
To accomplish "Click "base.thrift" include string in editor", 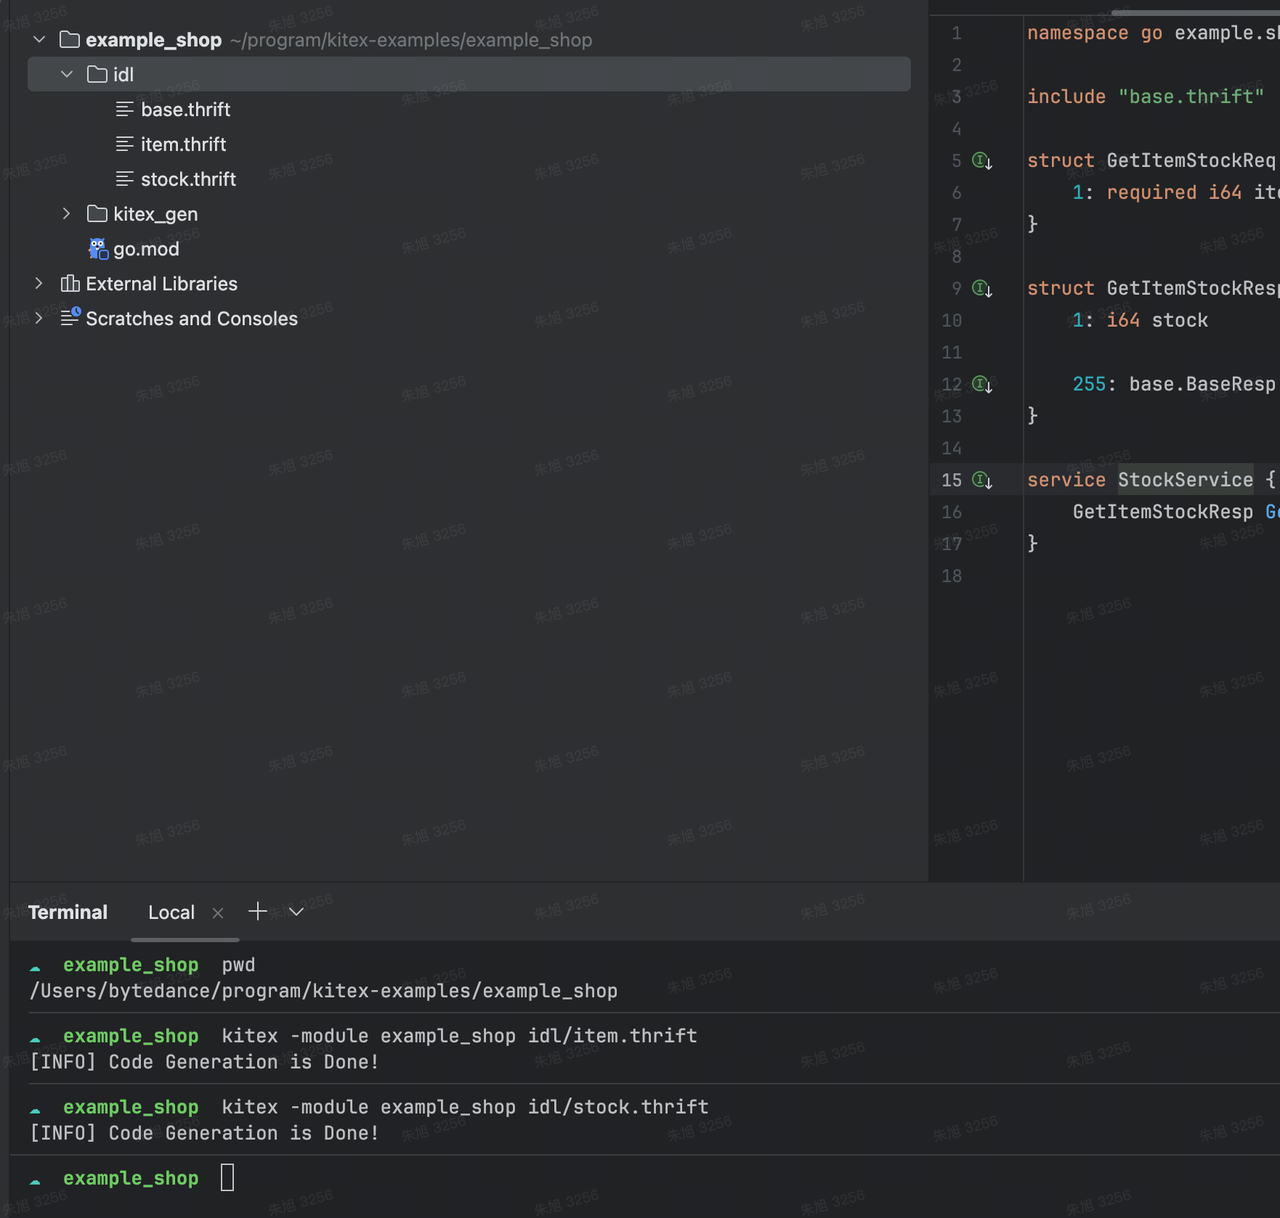I will click(1191, 97).
